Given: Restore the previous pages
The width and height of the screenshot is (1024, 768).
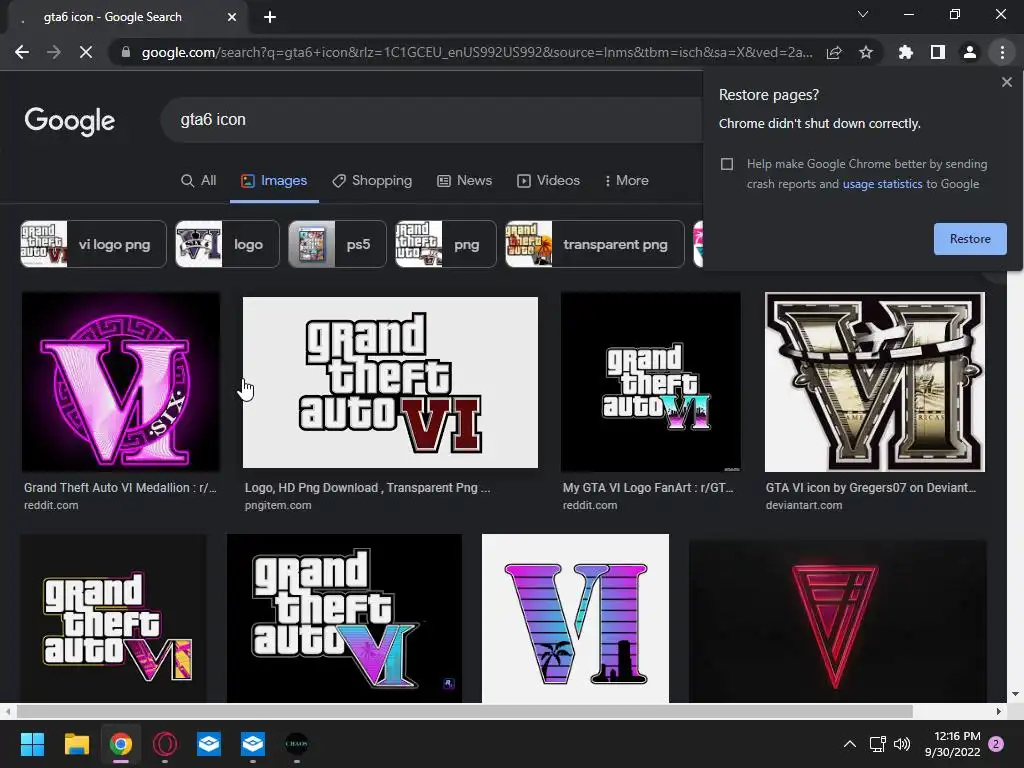Looking at the screenshot, I should click(x=970, y=239).
